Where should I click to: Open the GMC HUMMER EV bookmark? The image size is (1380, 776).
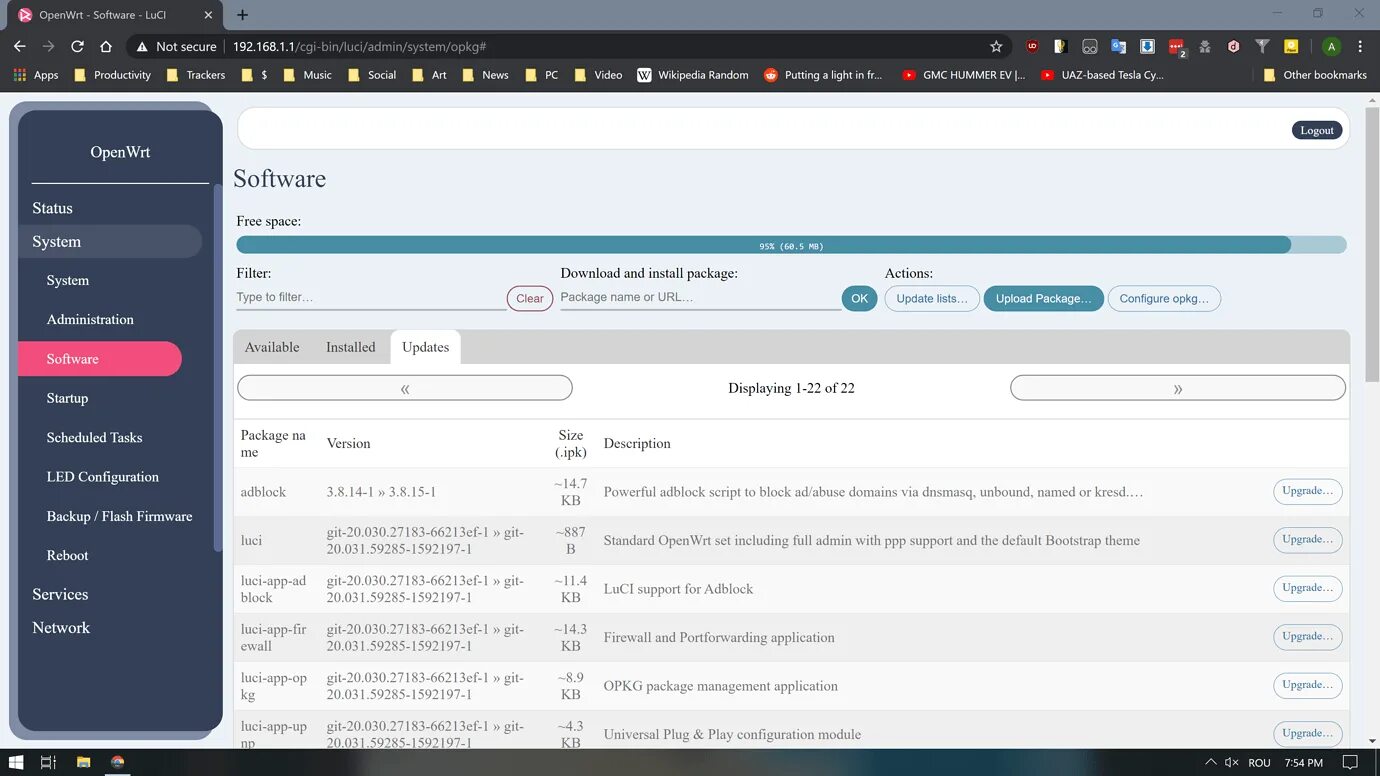964,75
